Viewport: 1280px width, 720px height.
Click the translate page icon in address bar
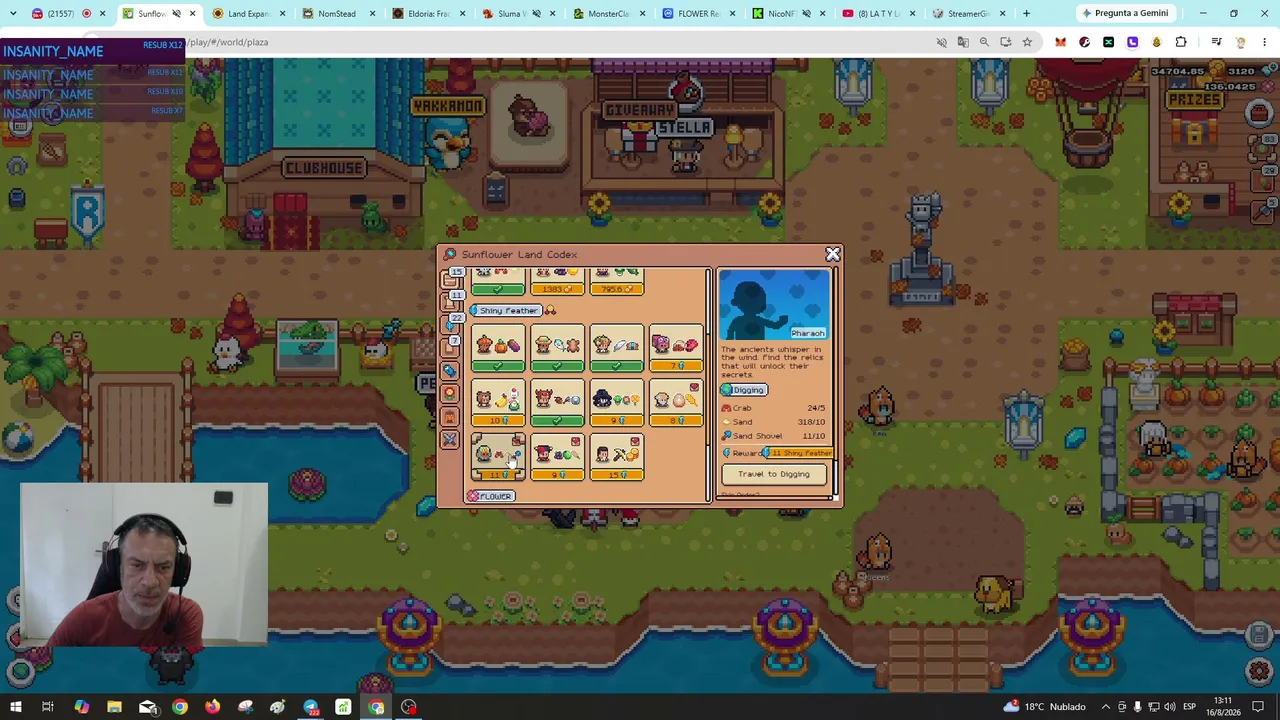pyautogui.click(x=963, y=42)
